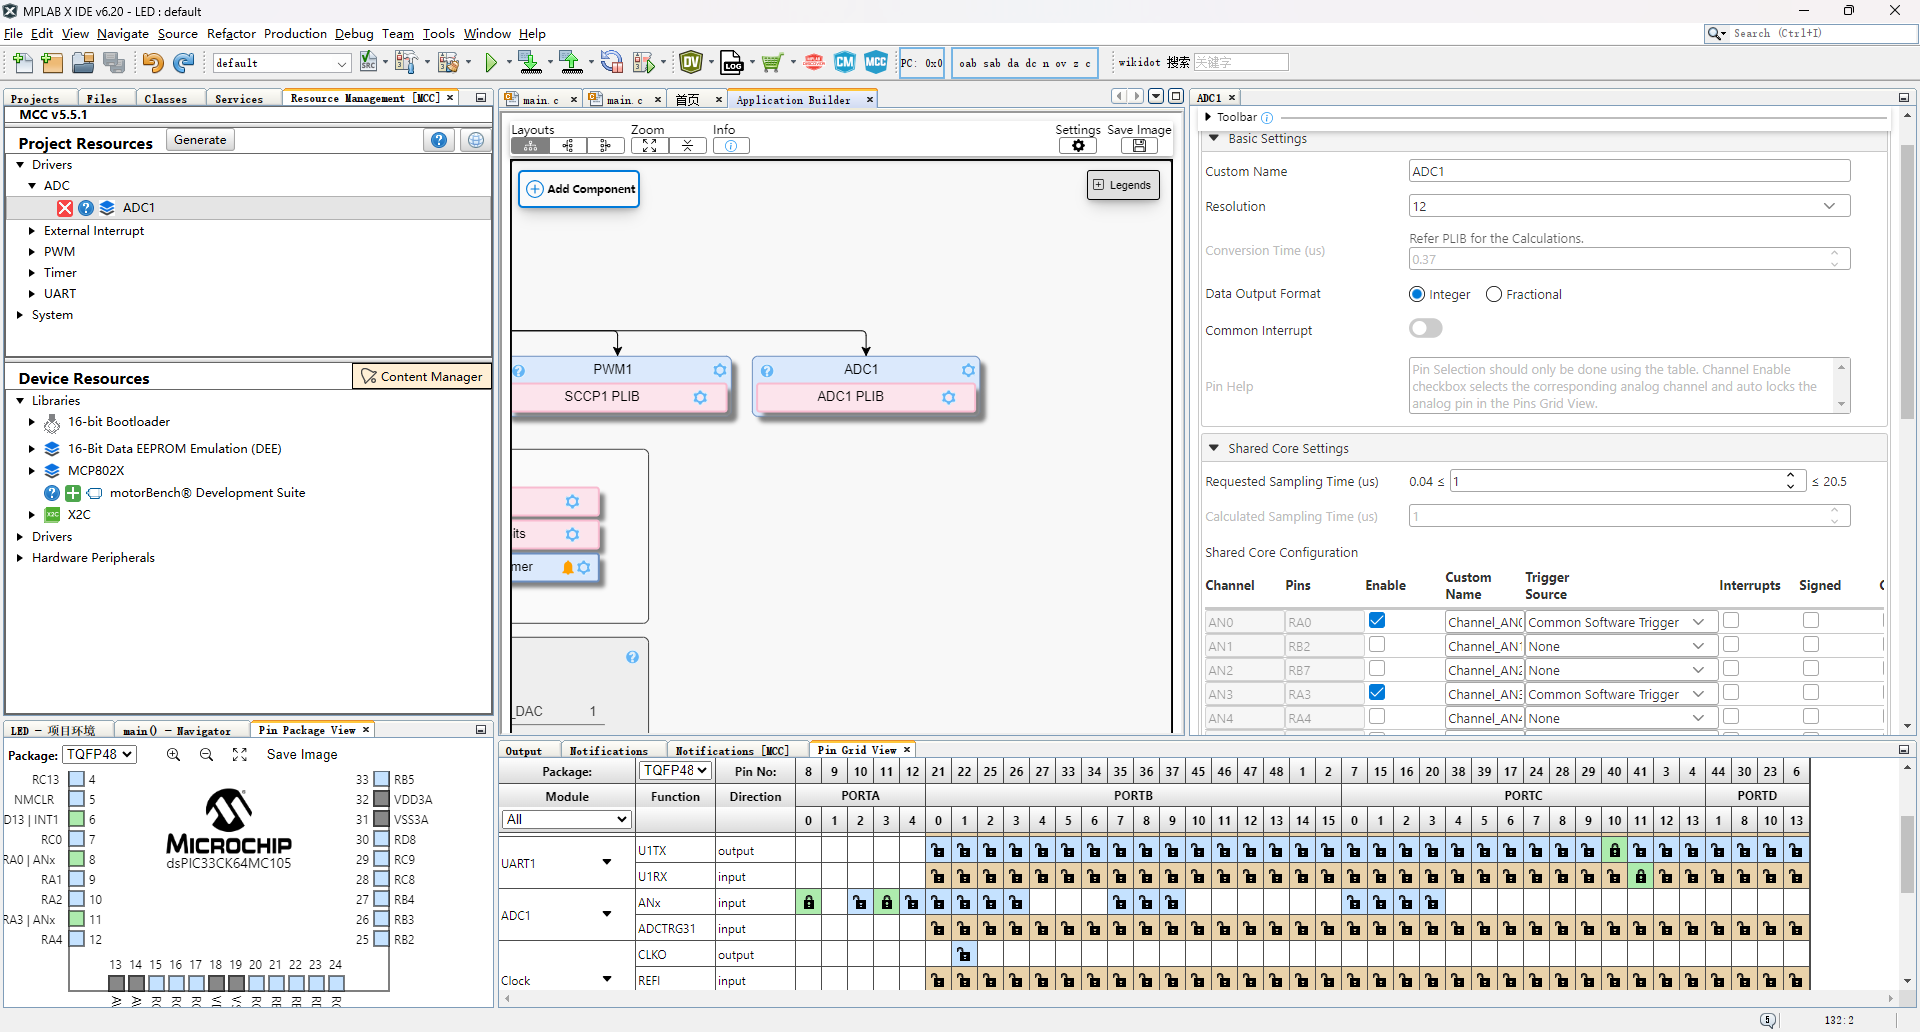Check AN1 channel Enable checkbox
The height and width of the screenshot is (1032, 1920).
coord(1377,645)
